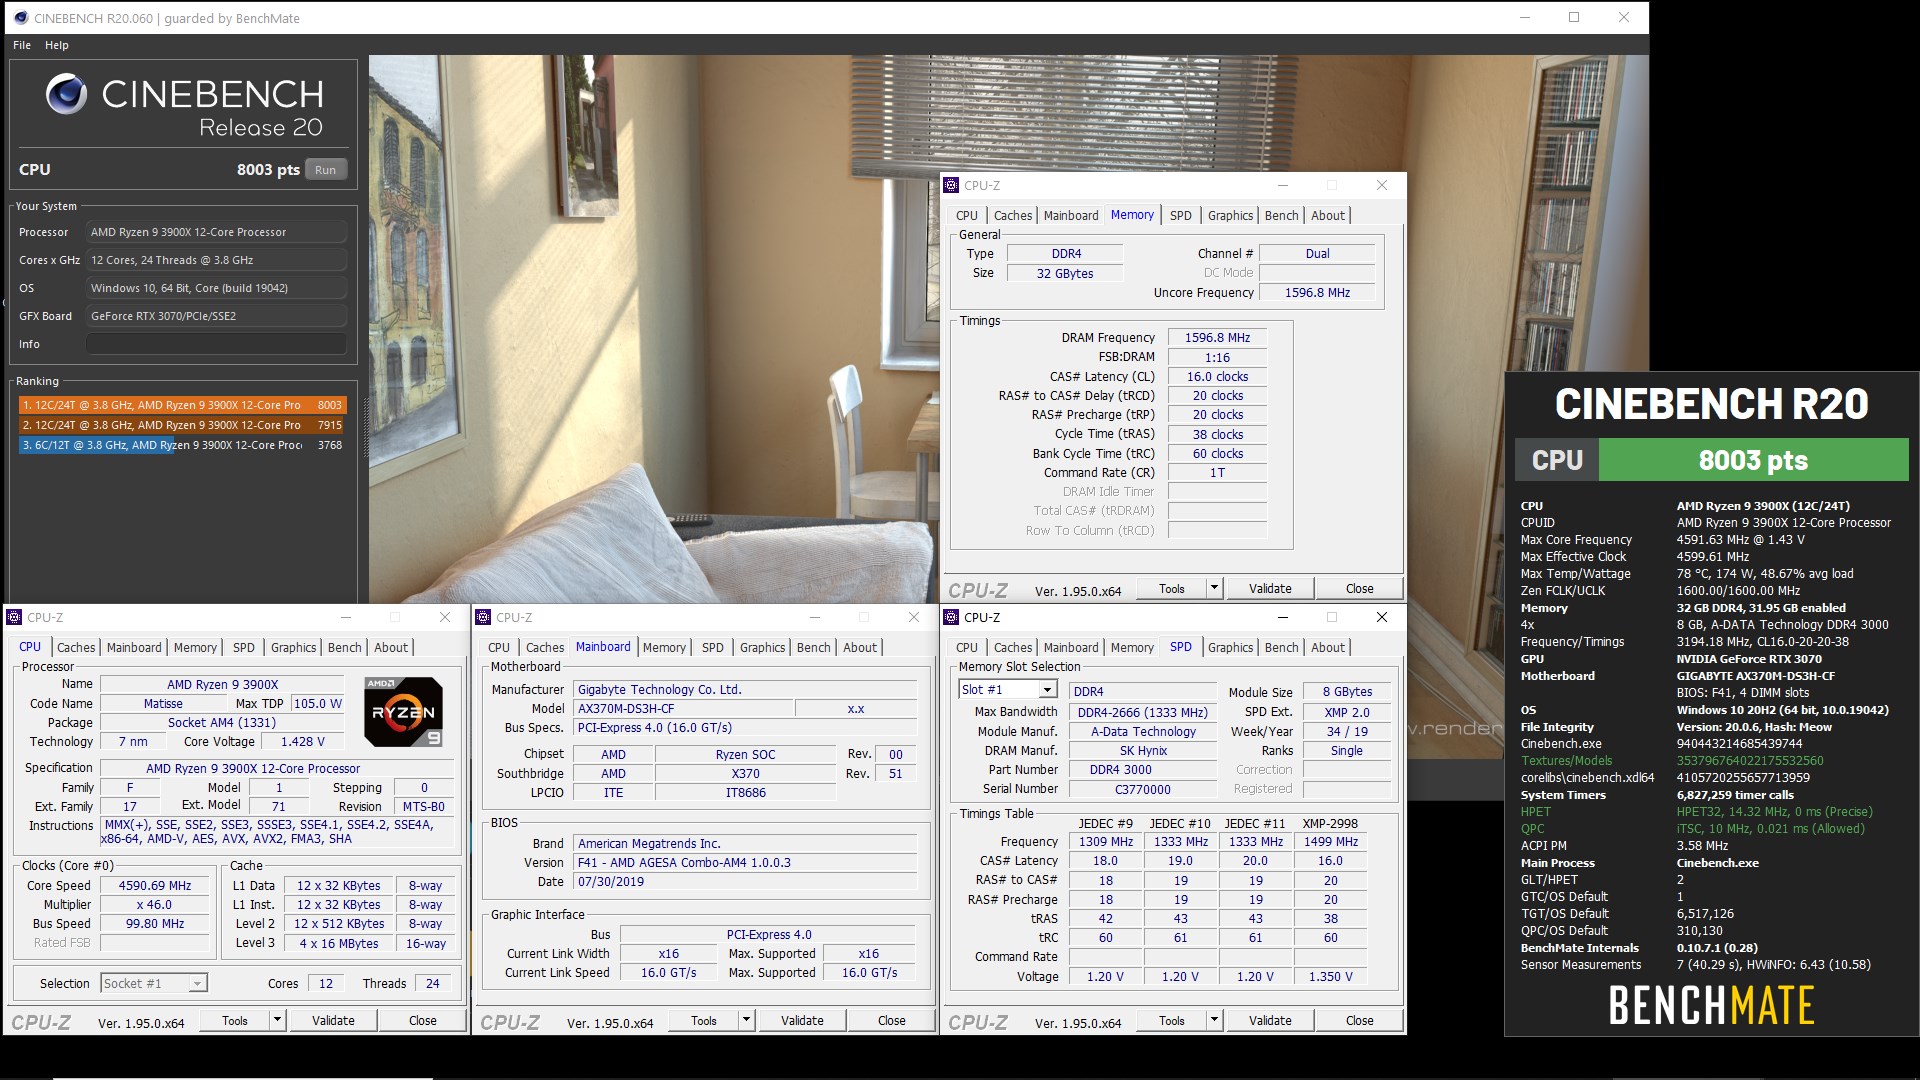Click the BENCHMATE logo at panel bottom
Viewport: 1920px width, 1080px height.
click(1711, 1005)
